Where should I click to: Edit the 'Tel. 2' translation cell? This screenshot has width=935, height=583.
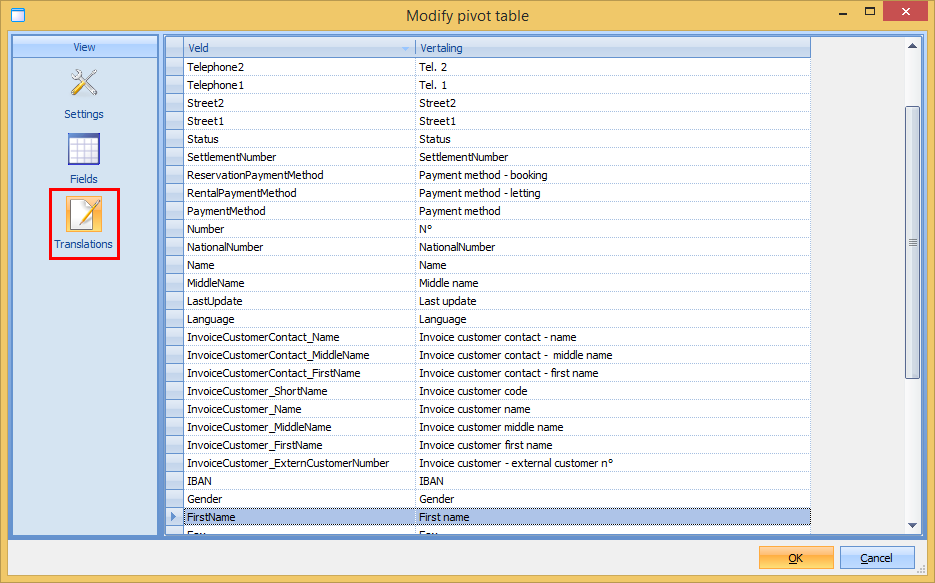click(x=612, y=67)
